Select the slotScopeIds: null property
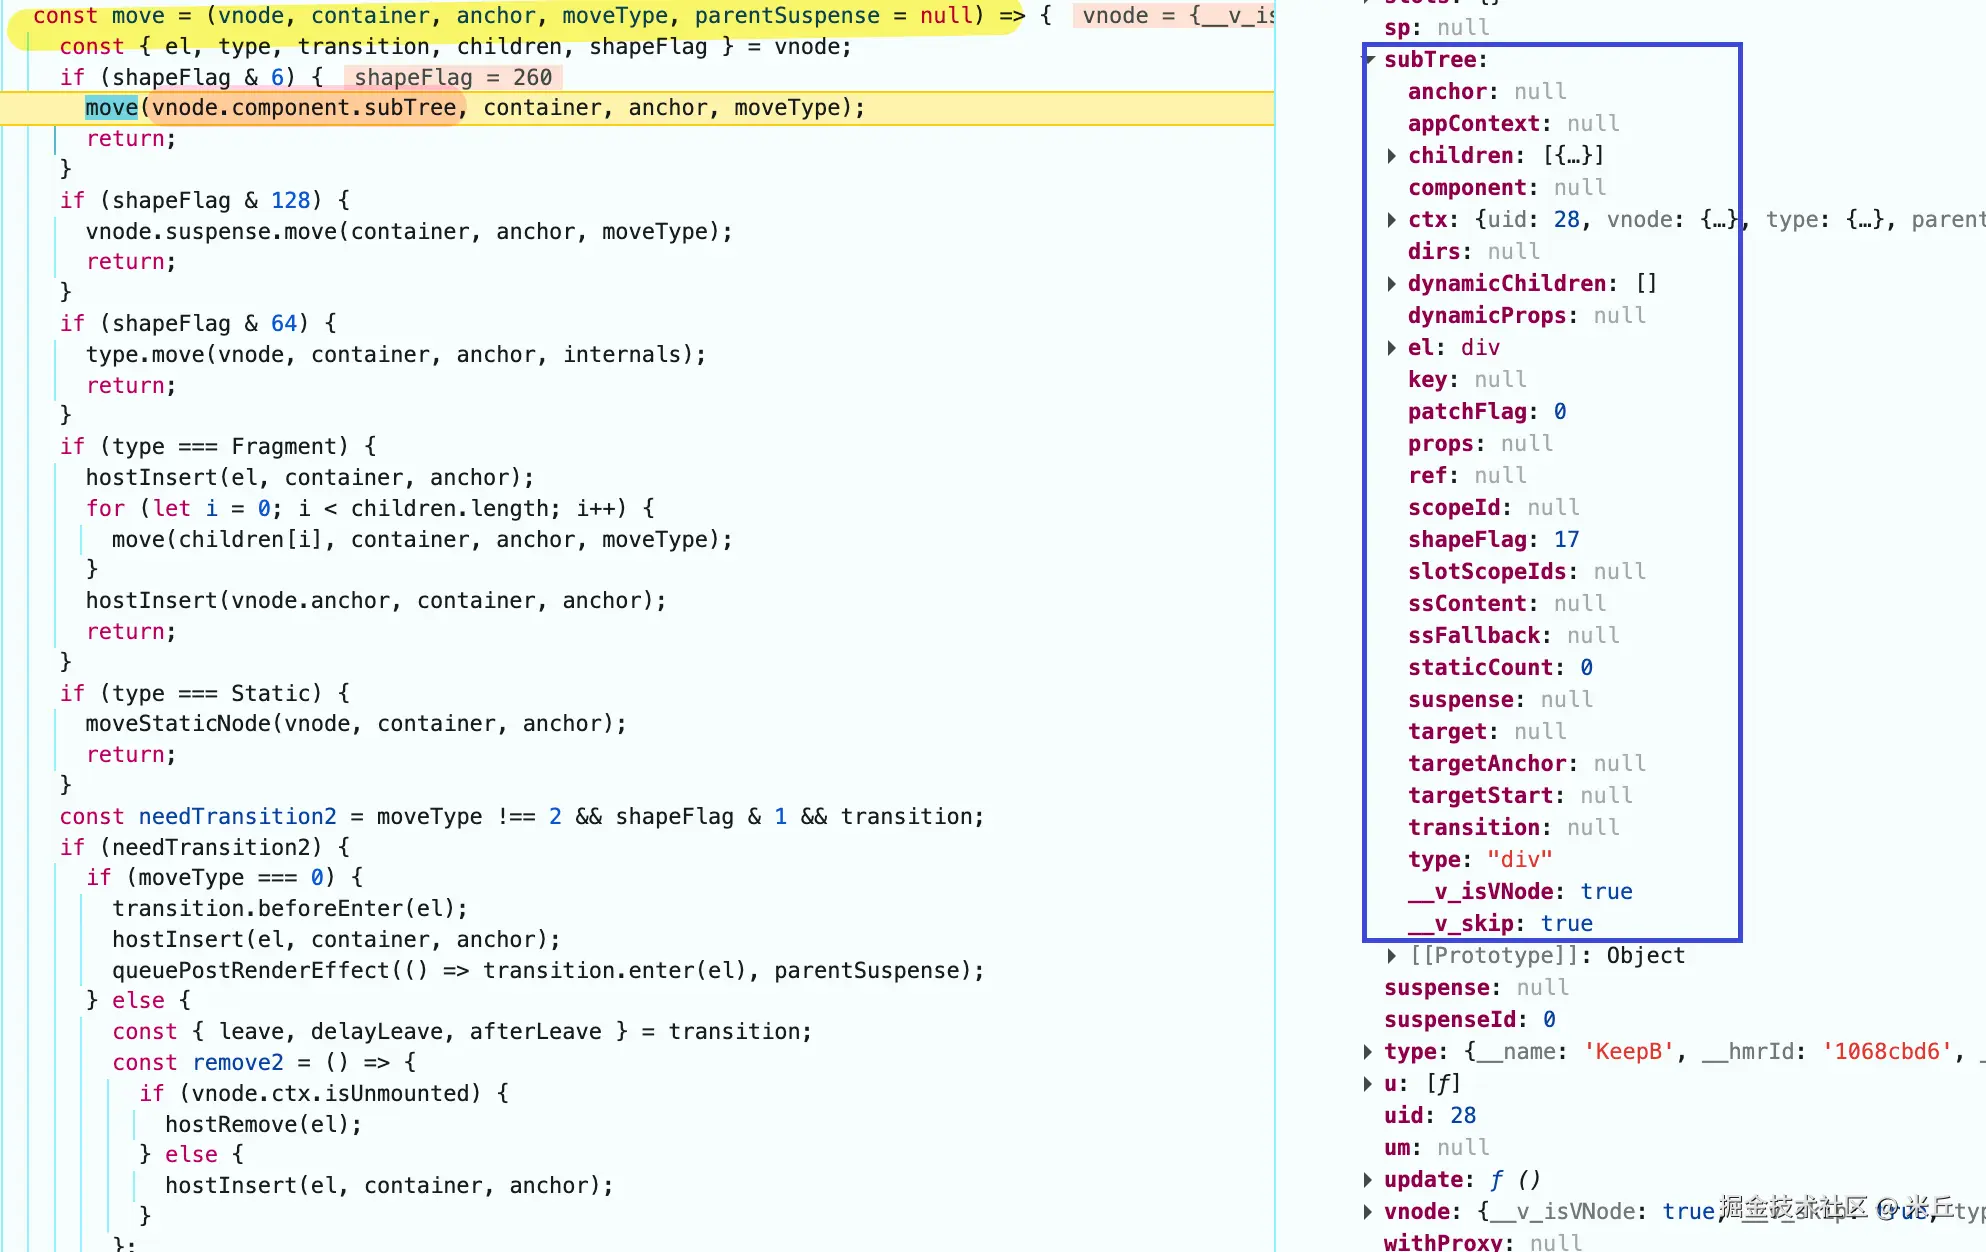This screenshot has height=1252, width=1986. [1526, 572]
